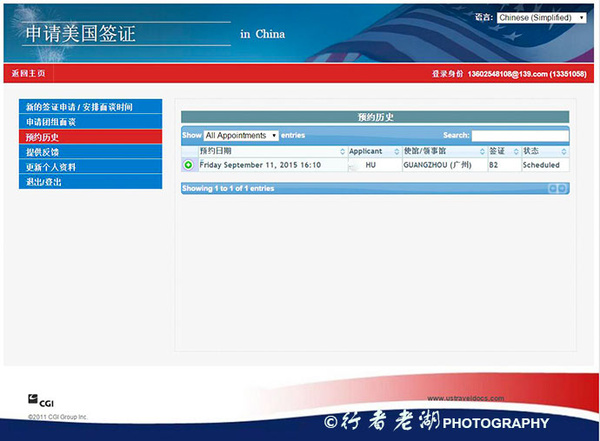Go to next page of entries
Screen dimensions: 600x441
[x=562, y=188]
